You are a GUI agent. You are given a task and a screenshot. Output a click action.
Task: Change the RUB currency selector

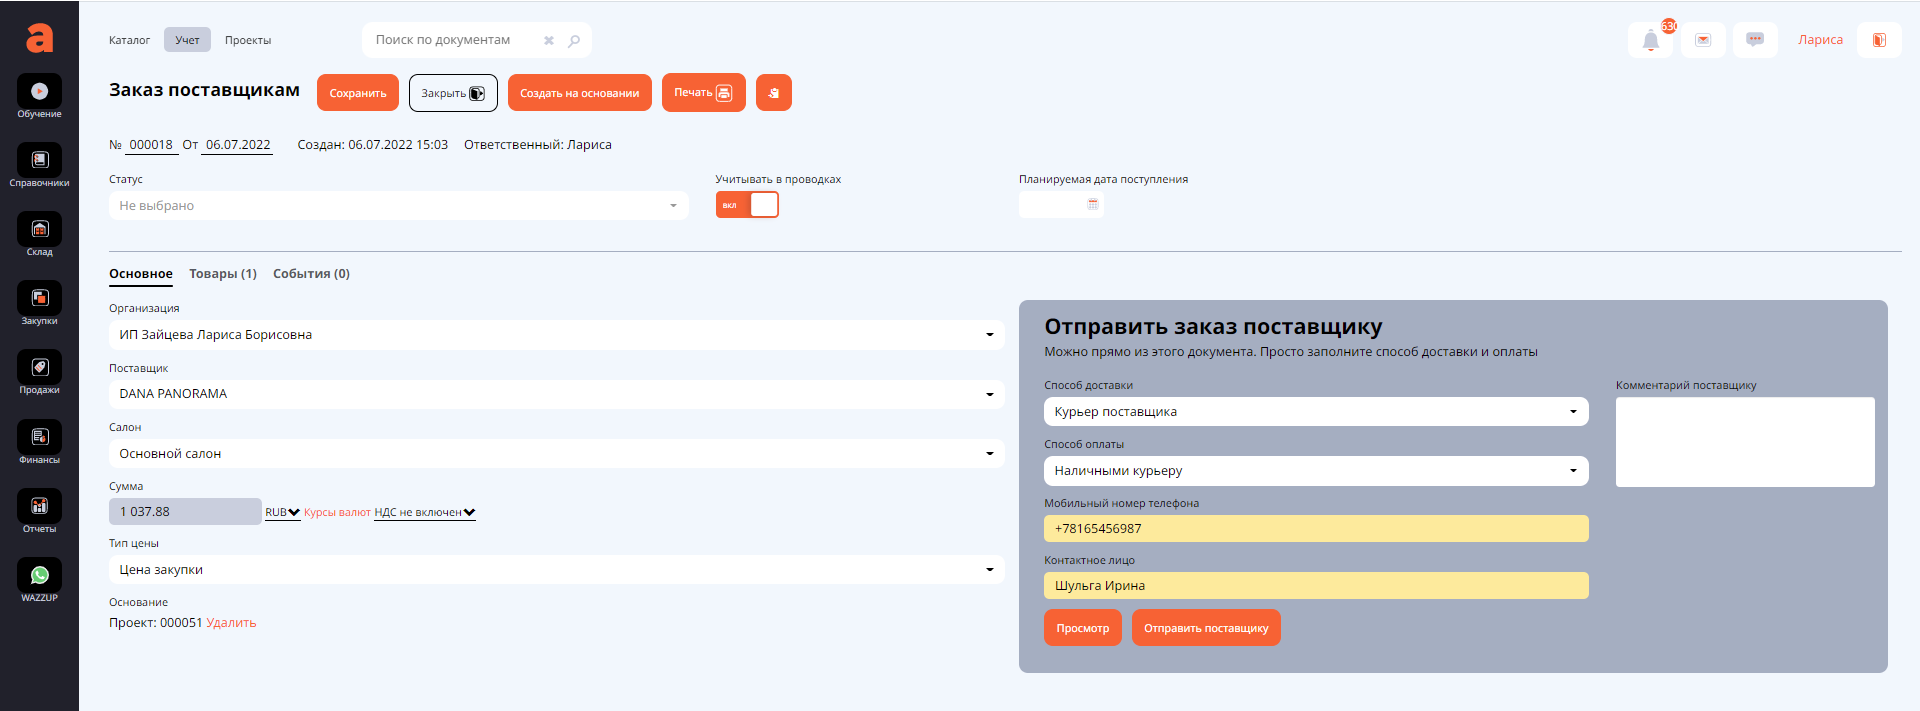(282, 512)
